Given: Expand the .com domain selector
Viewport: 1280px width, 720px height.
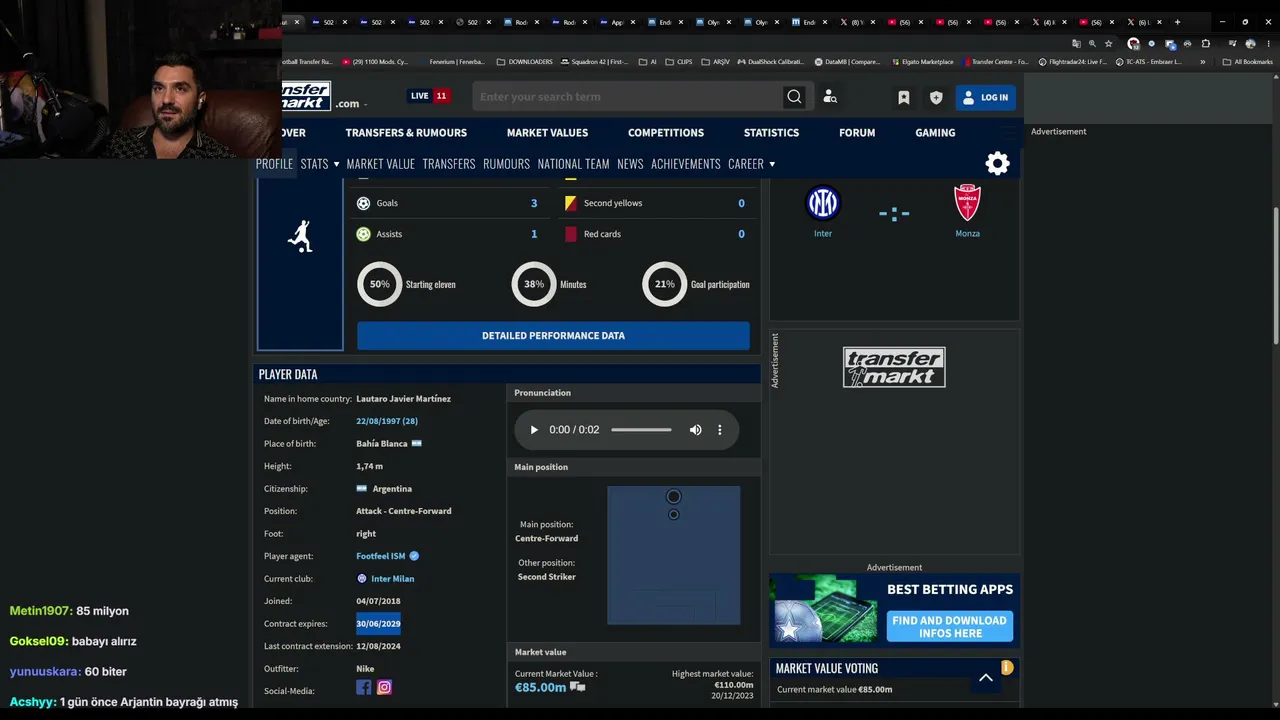Looking at the screenshot, I should click(350, 104).
